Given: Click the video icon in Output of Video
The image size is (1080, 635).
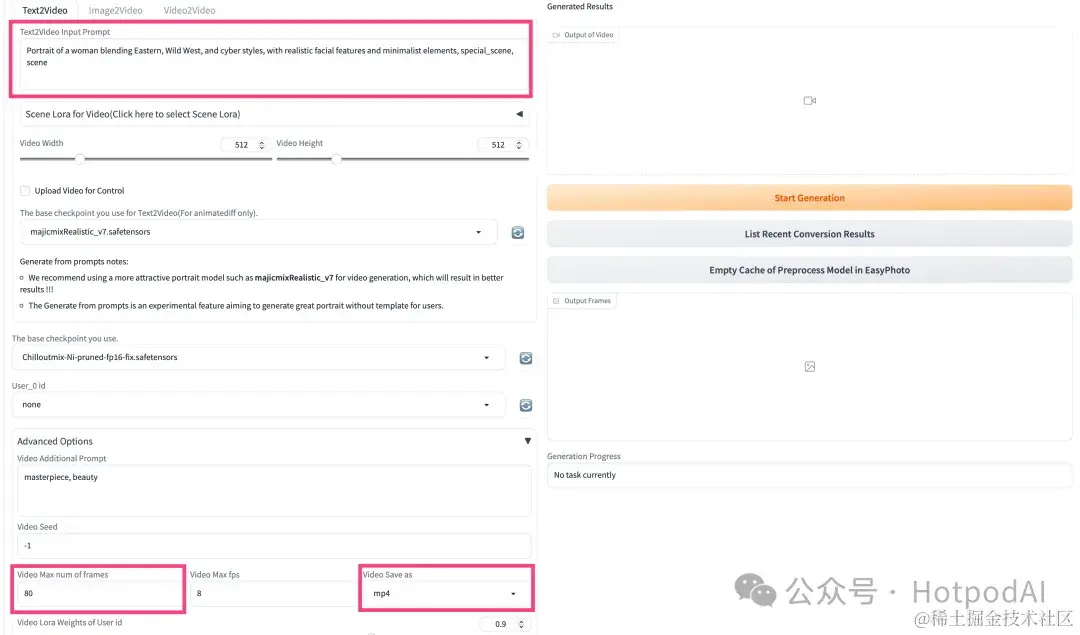Looking at the screenshot, I should point(809,101).
